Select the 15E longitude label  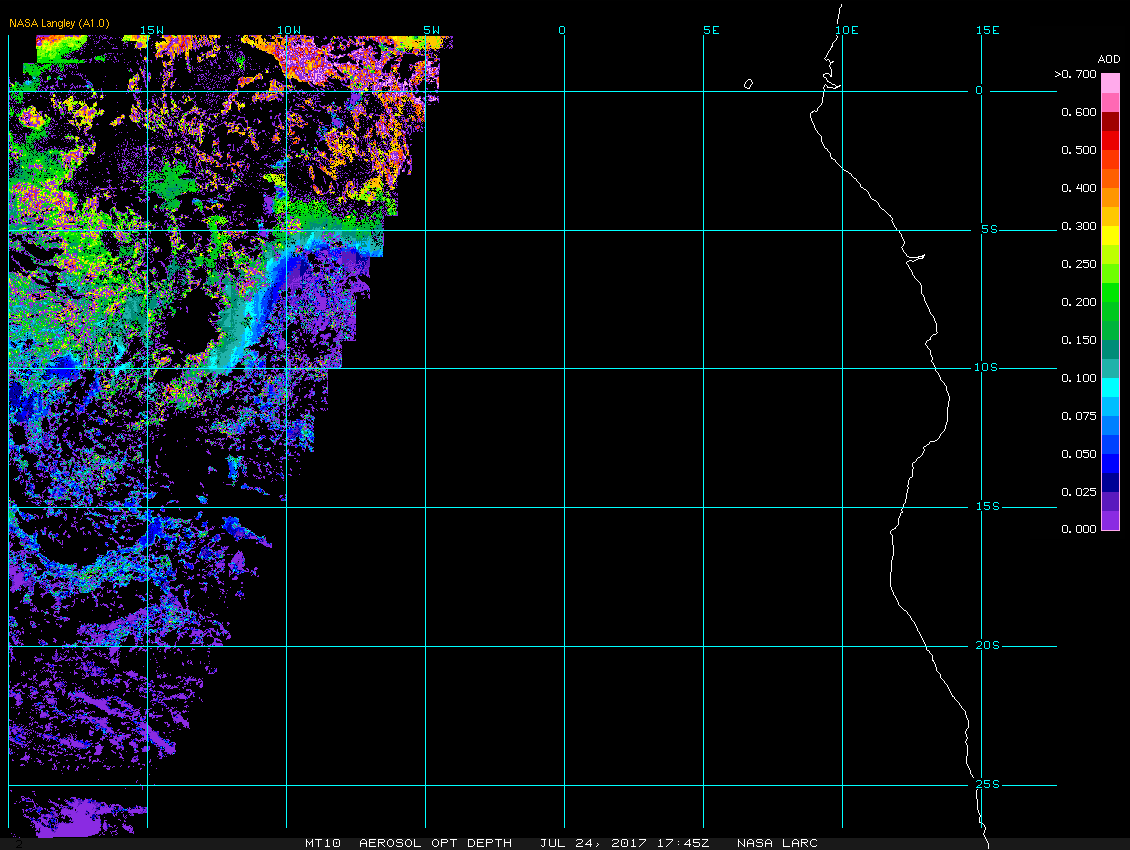[987, 30]
